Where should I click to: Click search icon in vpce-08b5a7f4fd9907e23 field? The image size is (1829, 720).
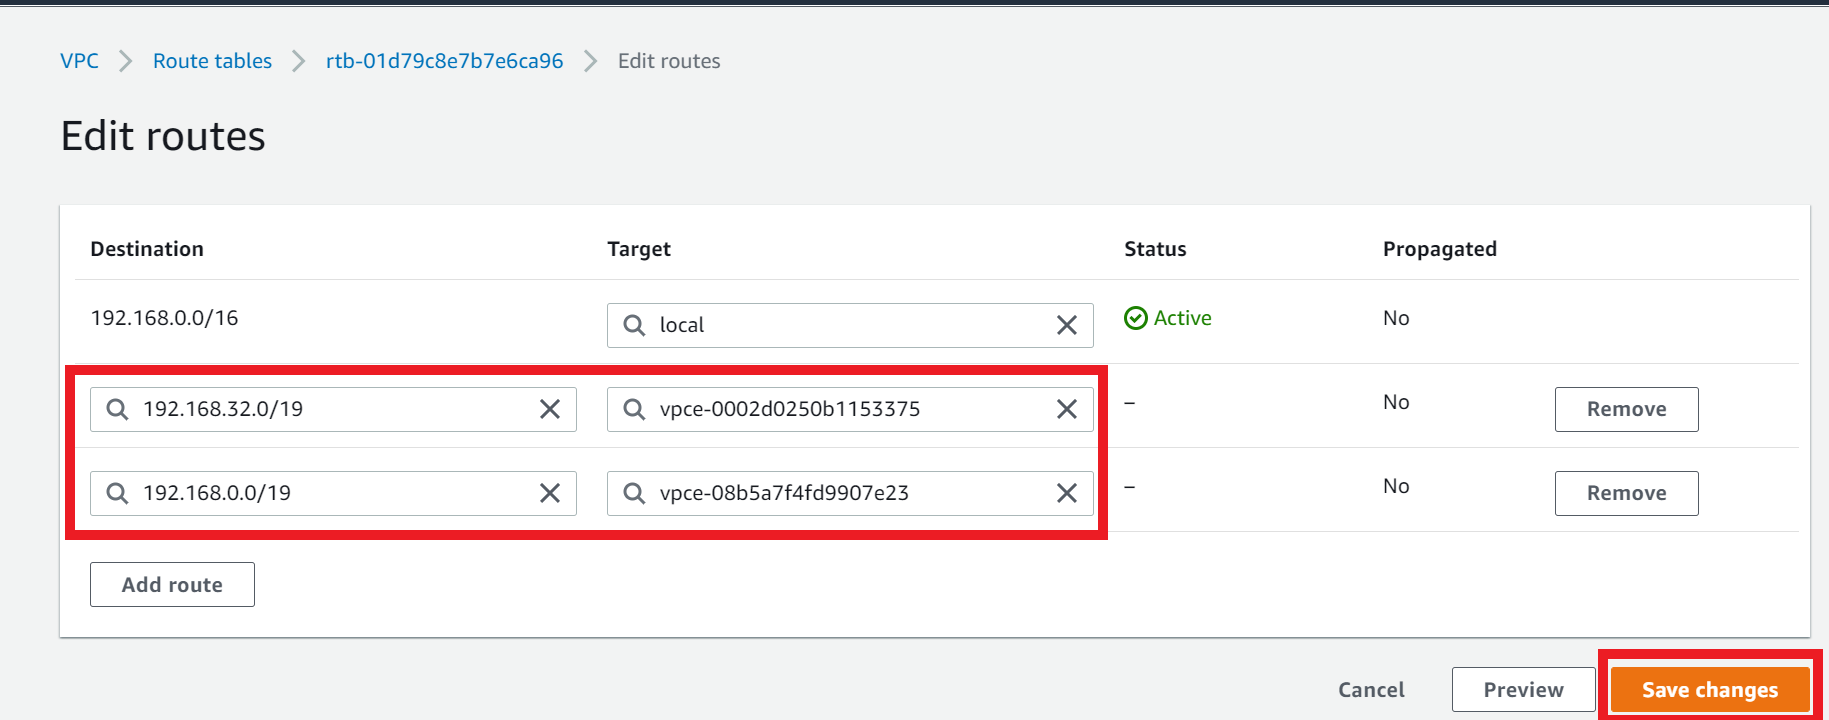point(634,493)
